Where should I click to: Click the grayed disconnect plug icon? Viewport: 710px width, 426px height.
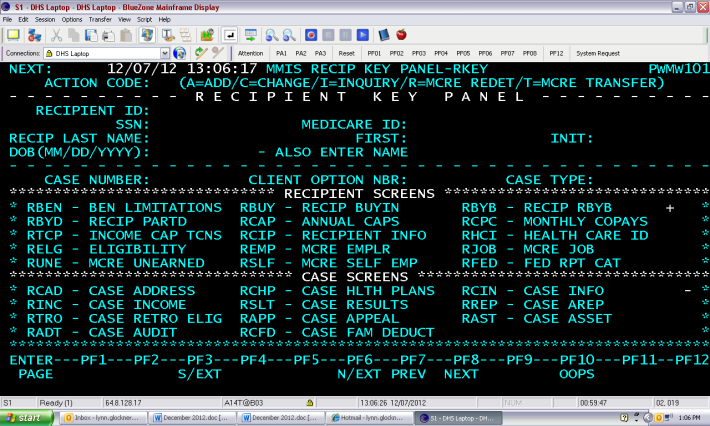pos(218,53)
